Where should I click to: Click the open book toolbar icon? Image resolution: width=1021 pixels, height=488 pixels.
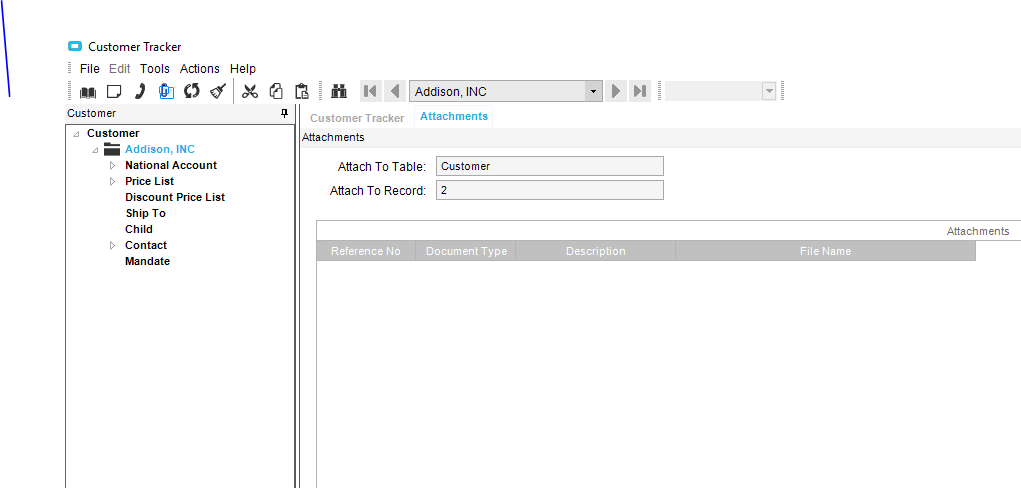(88, 91)
